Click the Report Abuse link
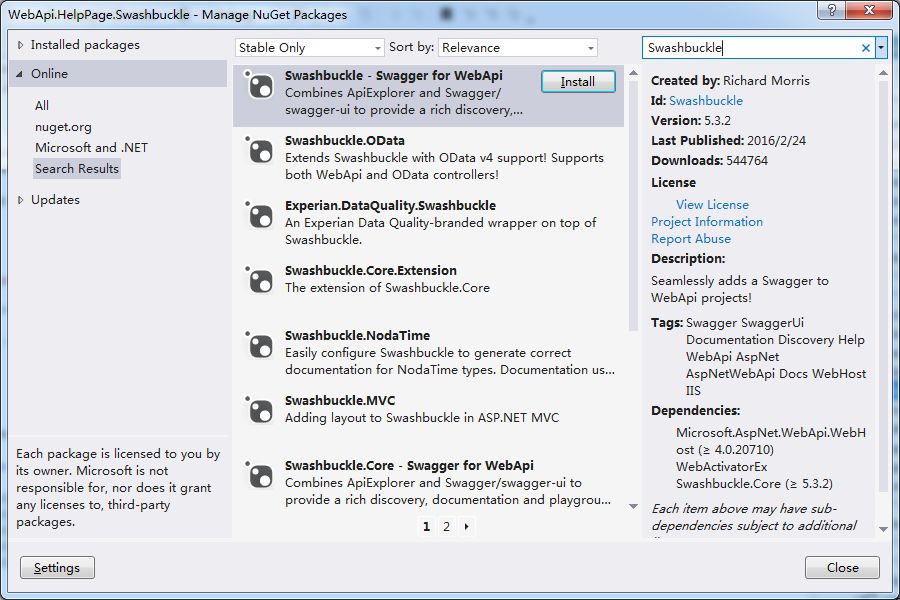The image size is (900, 600). (x=690, y=239)
